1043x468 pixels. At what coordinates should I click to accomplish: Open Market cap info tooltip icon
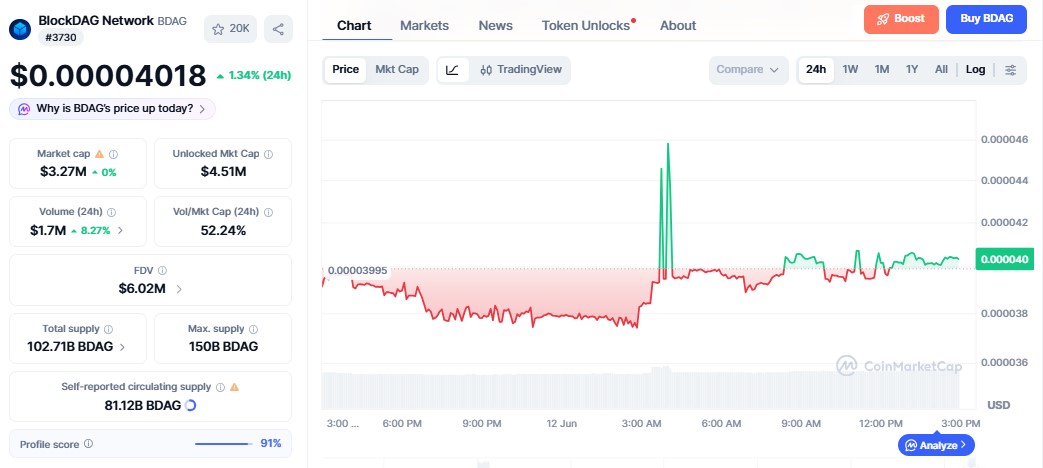pyautogui.click(x=113, y=154)
